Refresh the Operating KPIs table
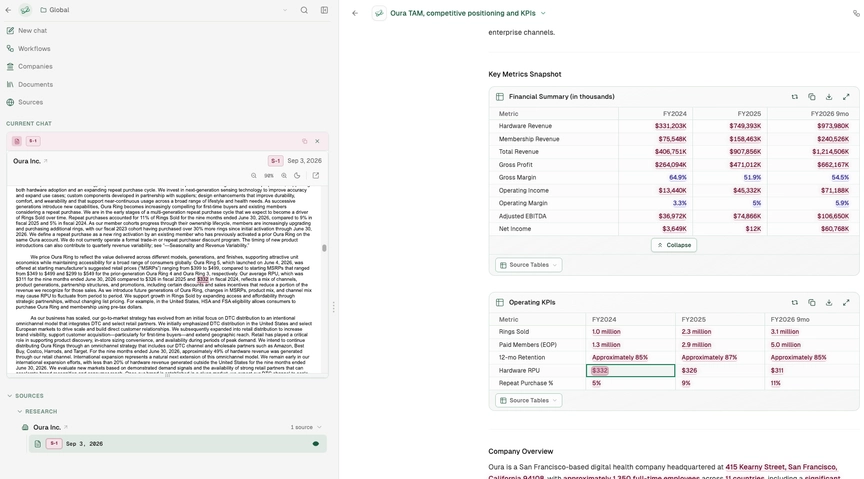This screenshot has height=479, width=864. click(x=795, y=303)
